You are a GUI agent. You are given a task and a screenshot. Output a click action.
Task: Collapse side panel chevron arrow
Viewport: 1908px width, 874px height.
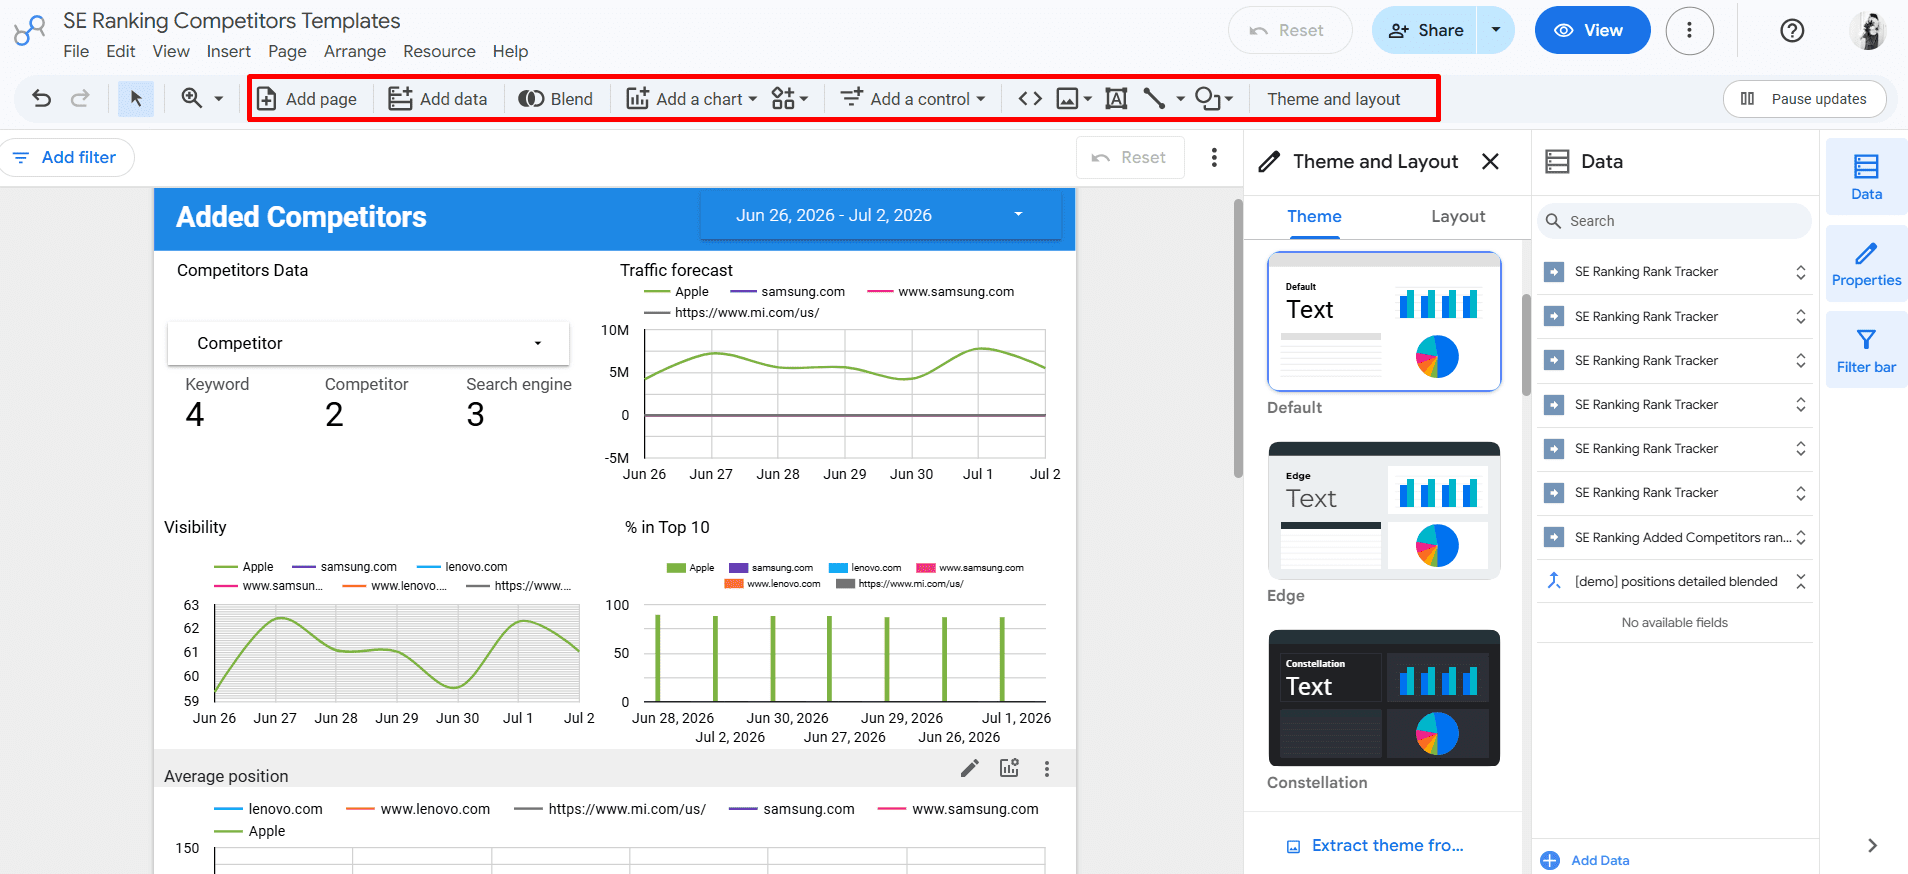[1872, 845]
